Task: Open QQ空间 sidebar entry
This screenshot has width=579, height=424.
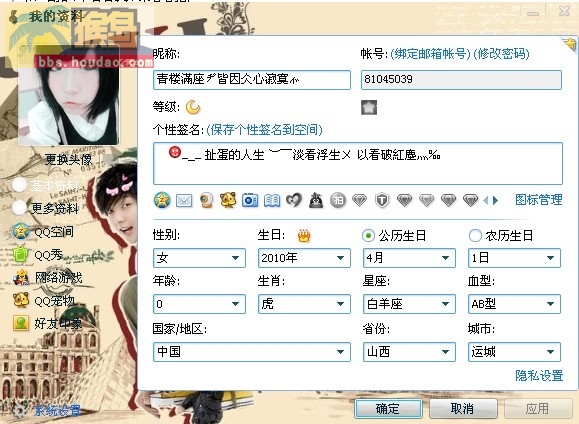Action: pos(54,232)
